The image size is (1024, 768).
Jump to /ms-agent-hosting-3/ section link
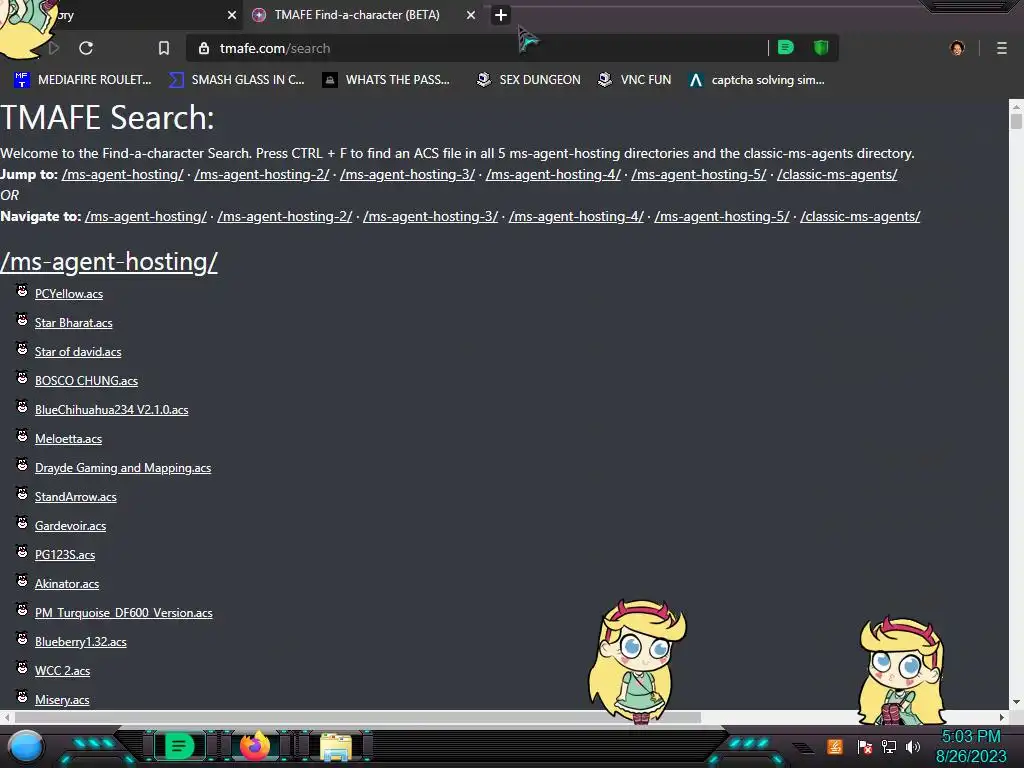pos(408,174)
